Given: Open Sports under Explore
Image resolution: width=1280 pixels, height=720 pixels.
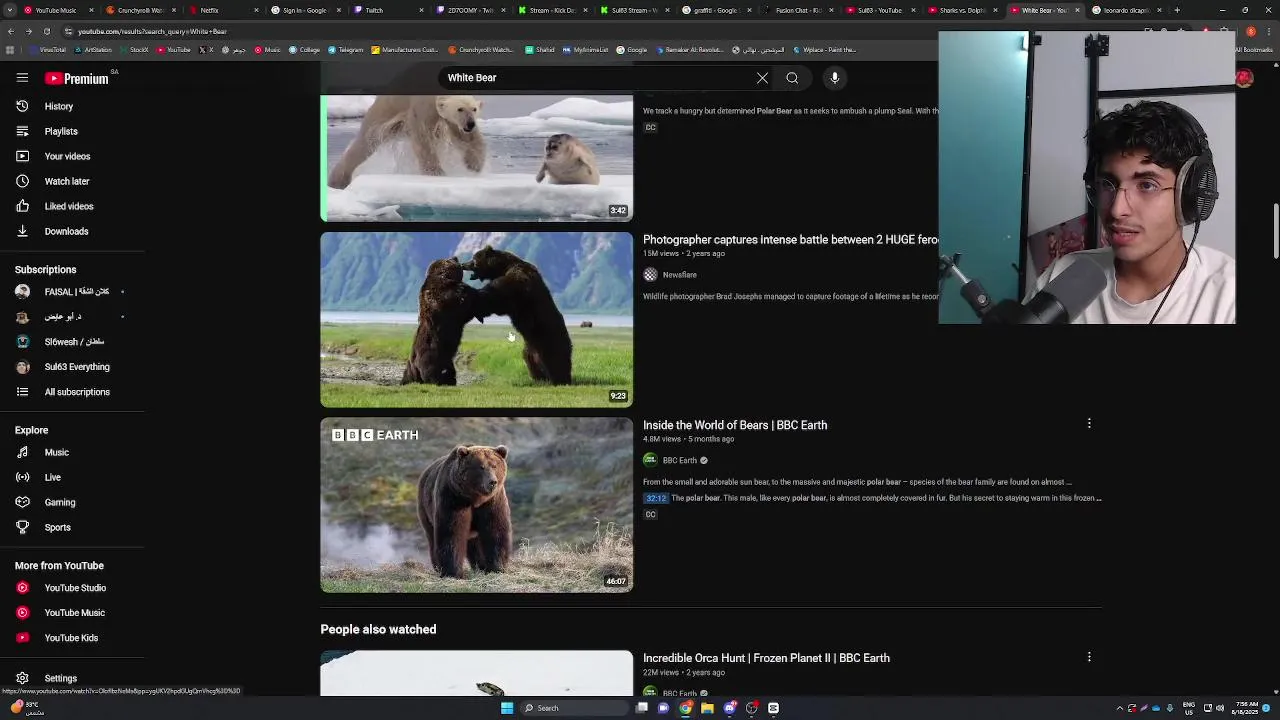Looking at the screenshot, I should (57, 527).
